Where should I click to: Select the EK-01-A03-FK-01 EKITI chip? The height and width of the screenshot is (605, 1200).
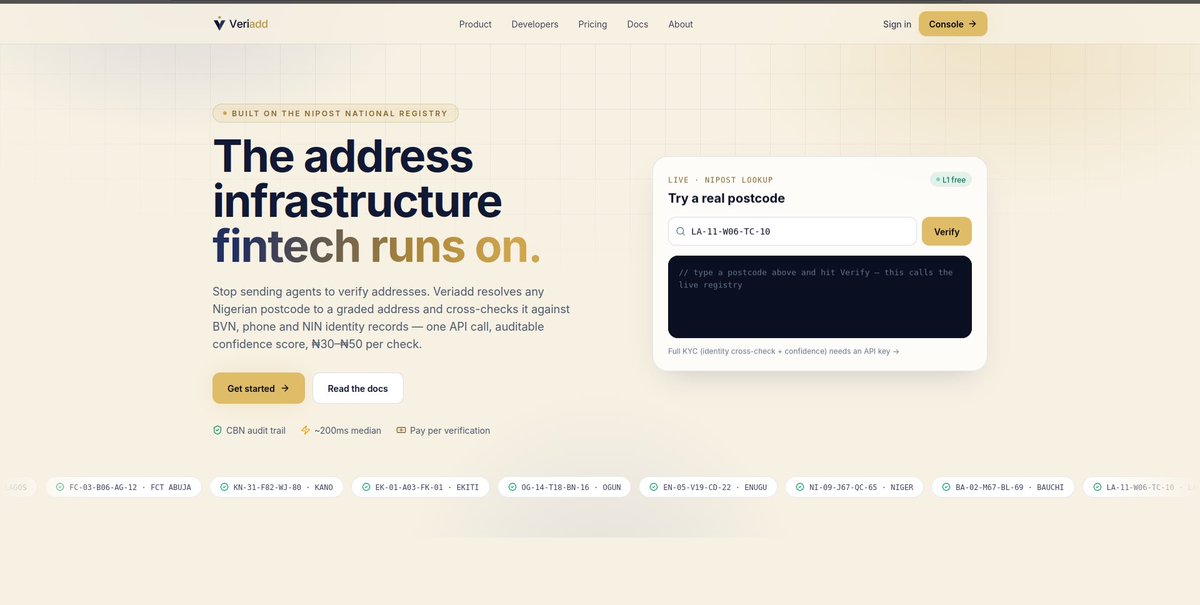point(421,487)
